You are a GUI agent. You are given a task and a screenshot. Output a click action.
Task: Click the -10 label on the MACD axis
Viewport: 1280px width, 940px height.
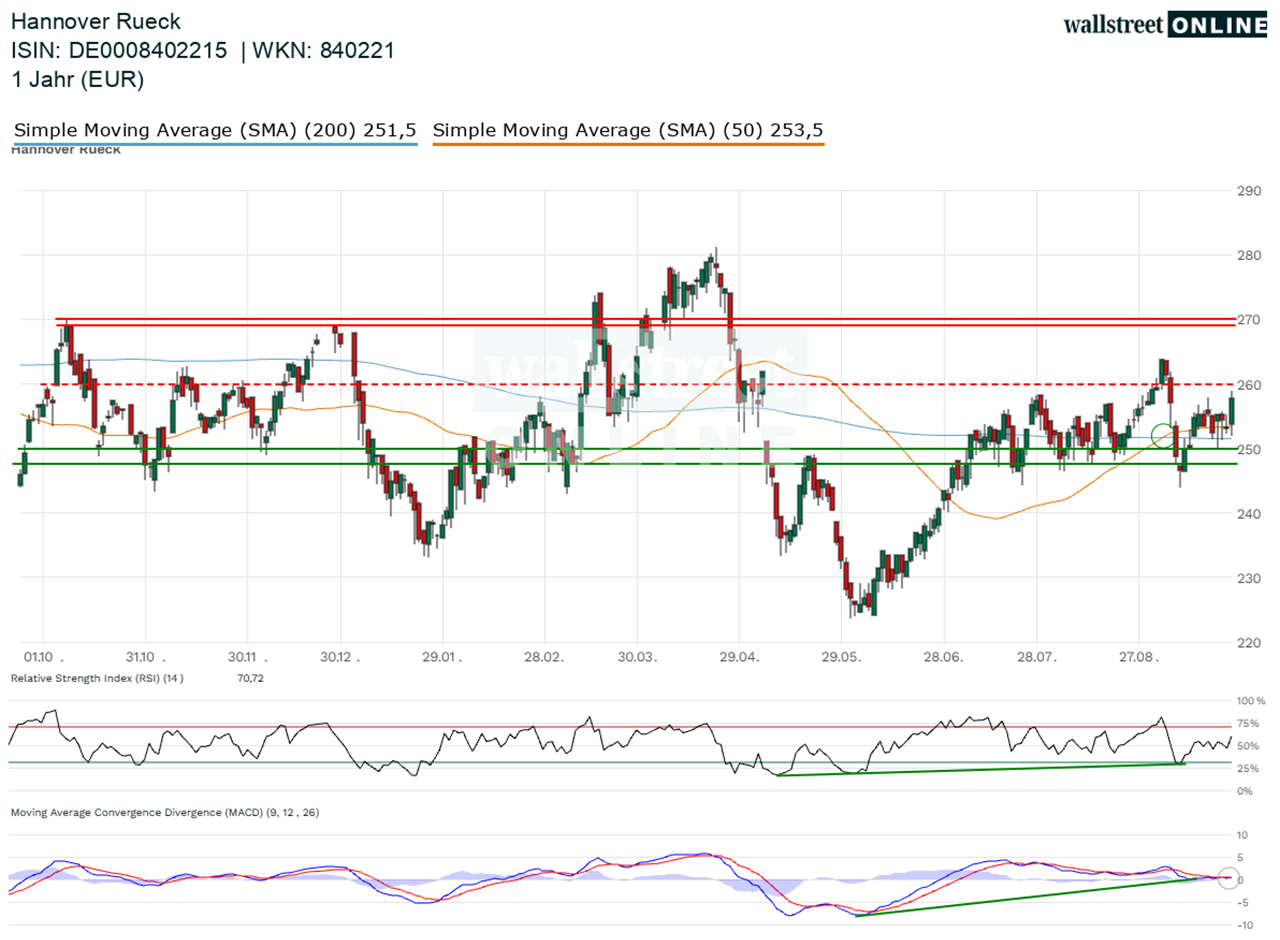click(1245, 925)
